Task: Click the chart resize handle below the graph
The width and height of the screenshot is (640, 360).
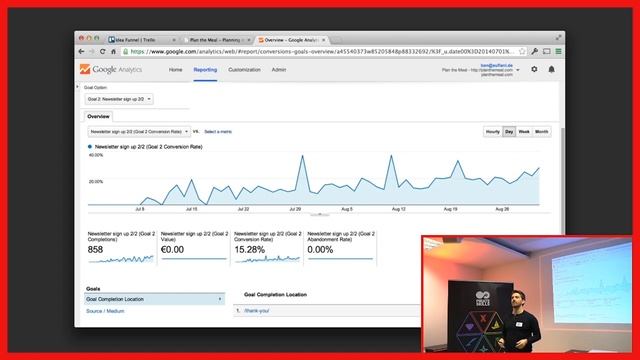Action: coord(320,214)
